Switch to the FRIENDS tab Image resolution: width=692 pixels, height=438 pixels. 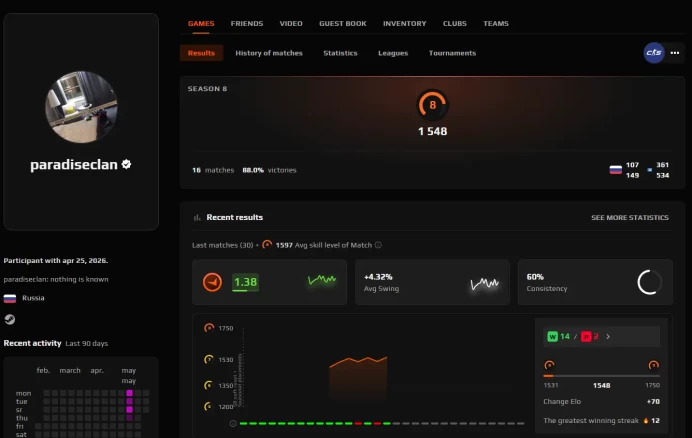247,23
